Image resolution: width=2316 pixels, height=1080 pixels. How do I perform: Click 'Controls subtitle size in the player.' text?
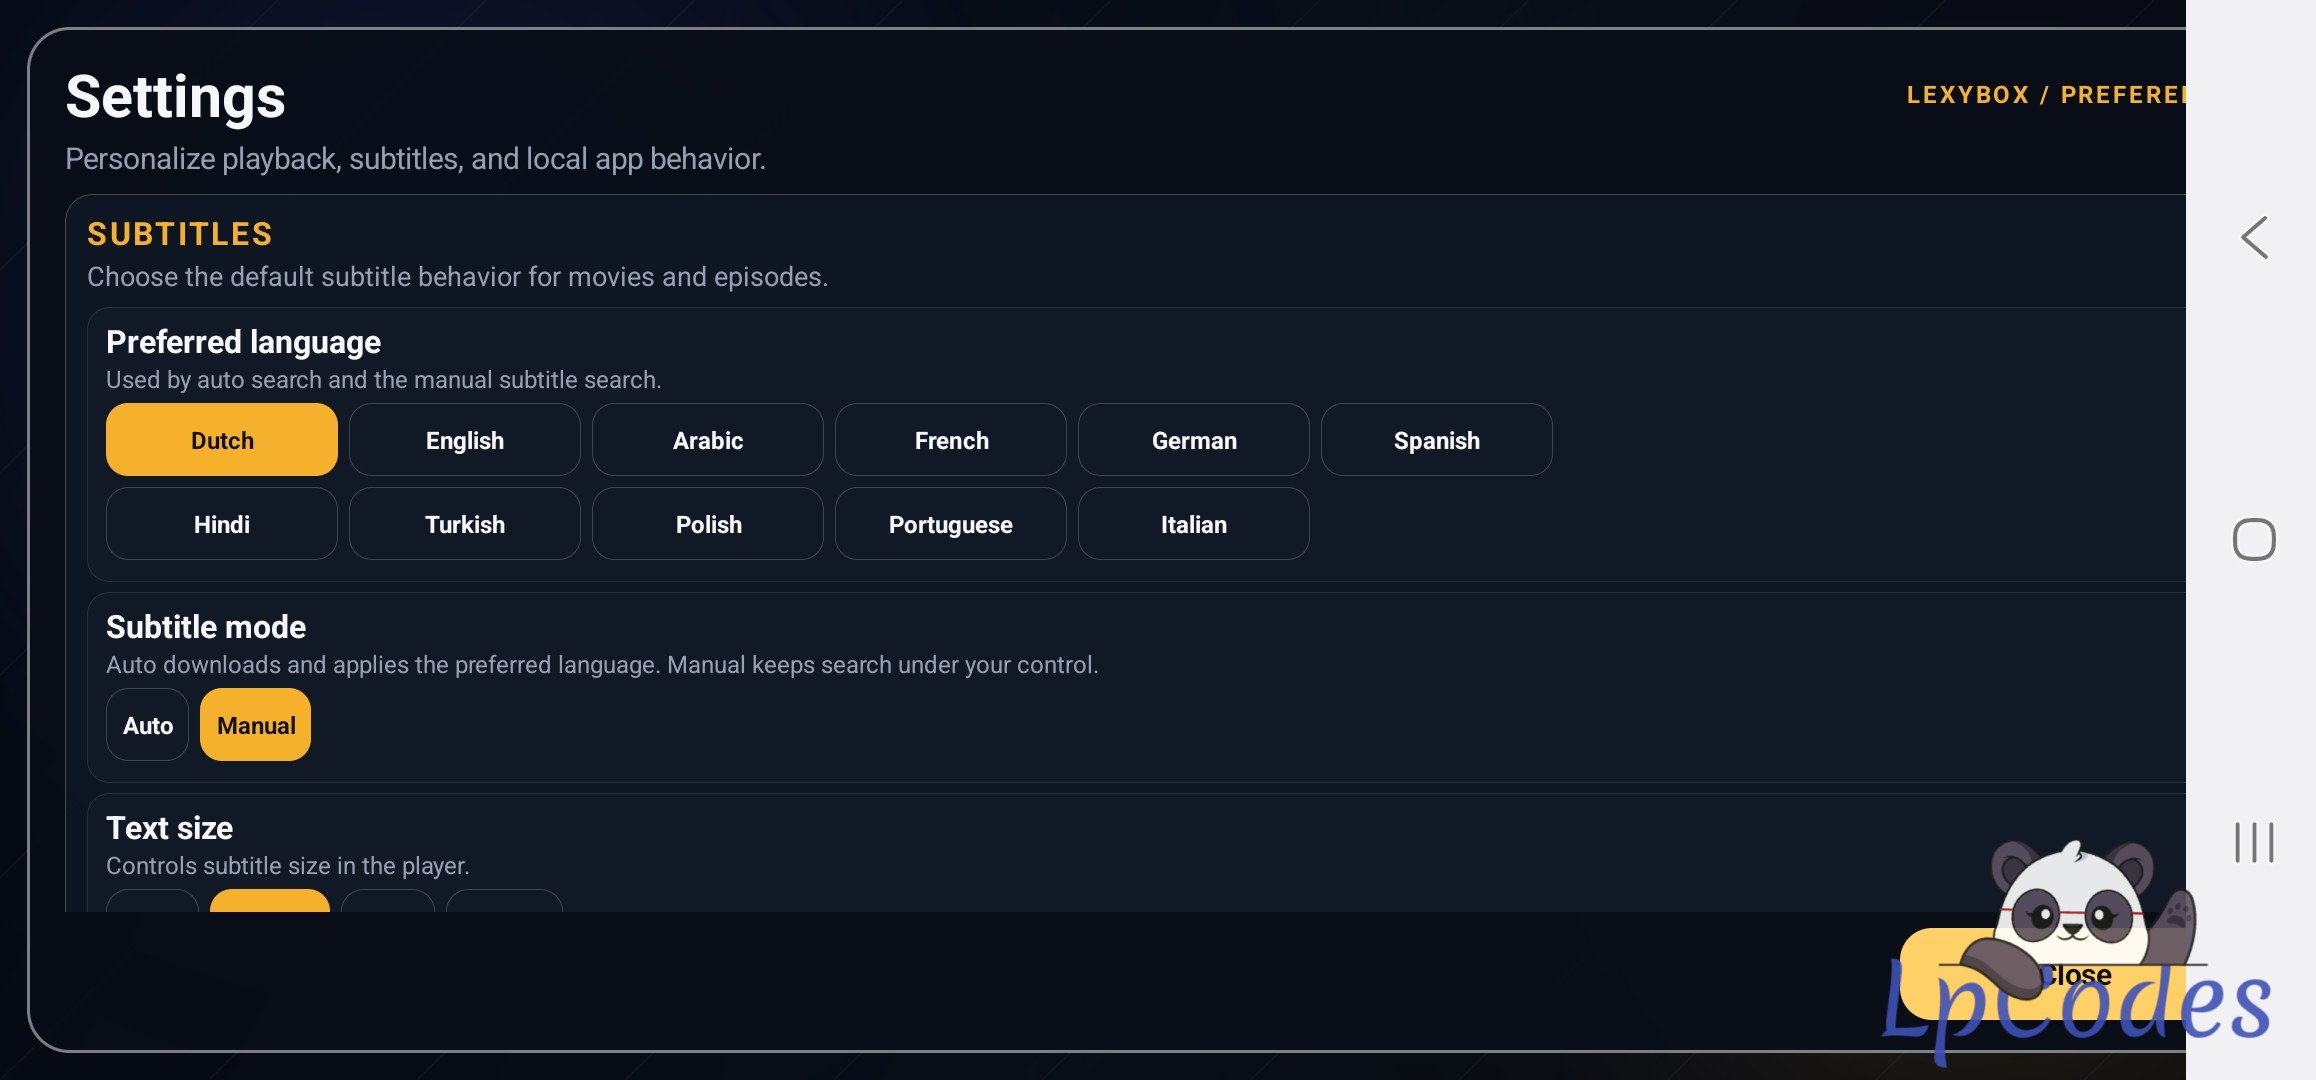click(288, 866)
